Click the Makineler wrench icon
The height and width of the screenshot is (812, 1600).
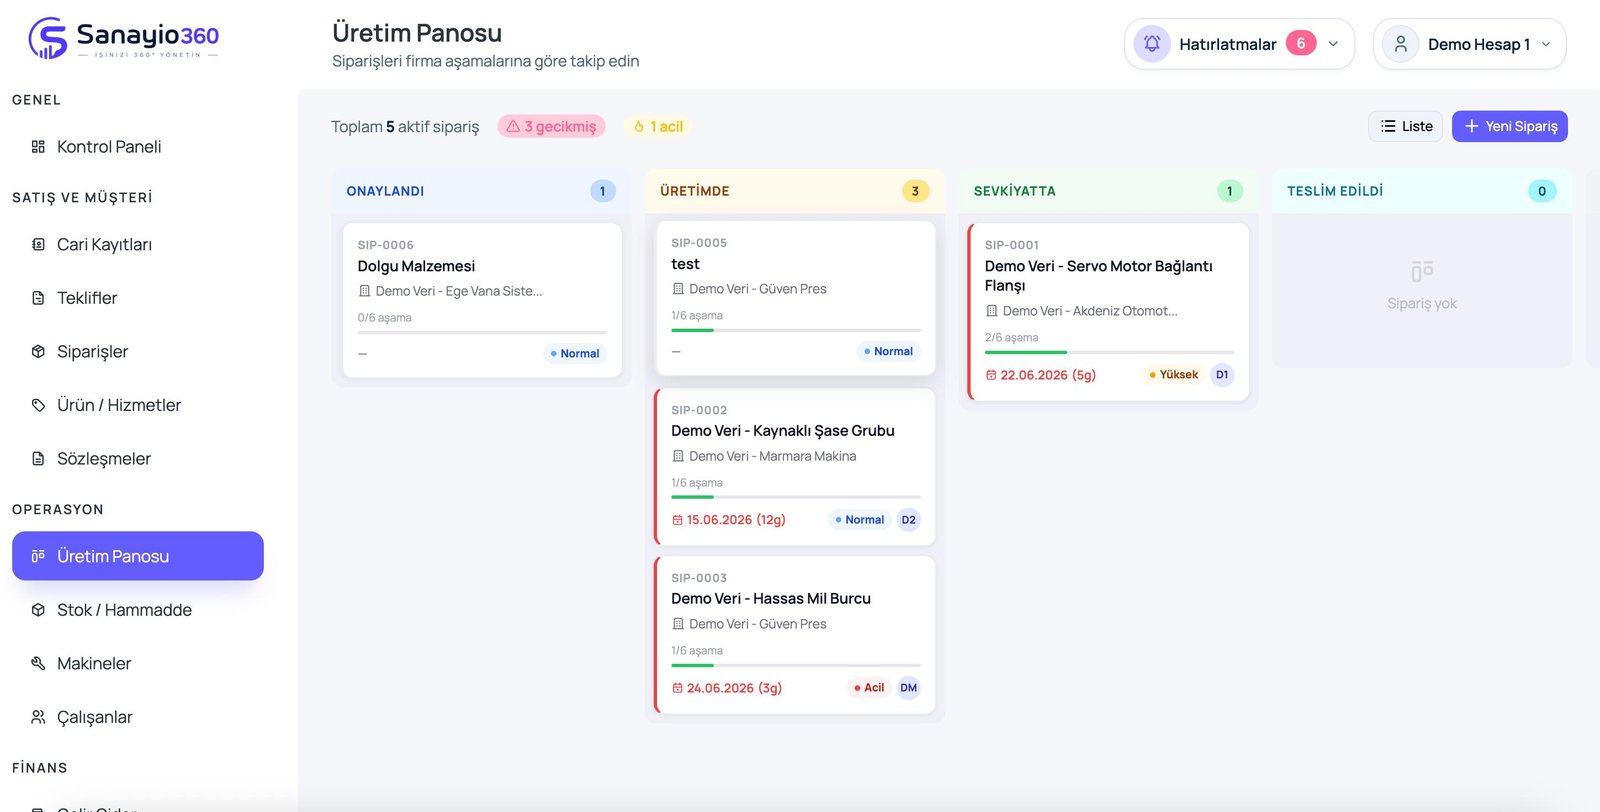(x=38, y=663)
